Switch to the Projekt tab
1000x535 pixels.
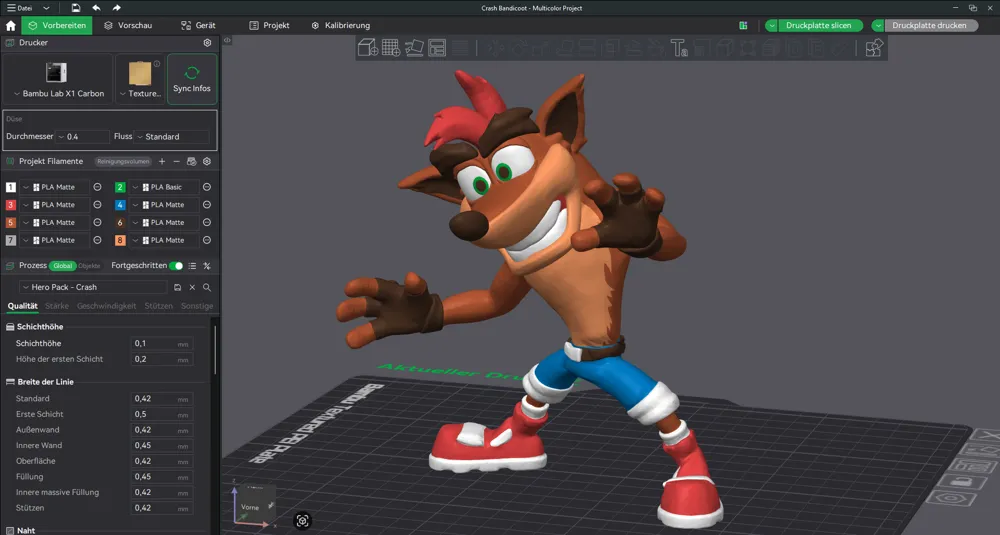coord(269,26)
